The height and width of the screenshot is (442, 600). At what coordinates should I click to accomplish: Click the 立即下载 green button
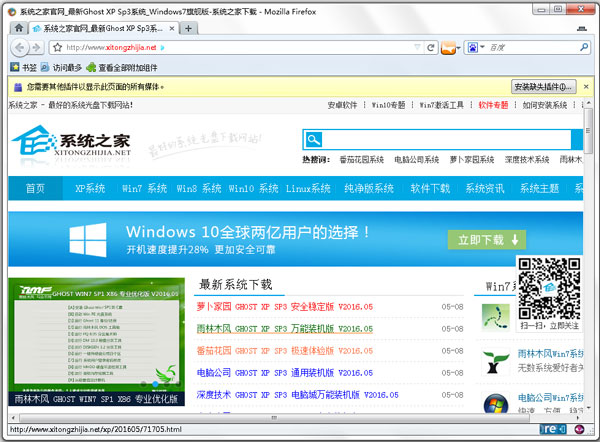click(x=487, y=240)
